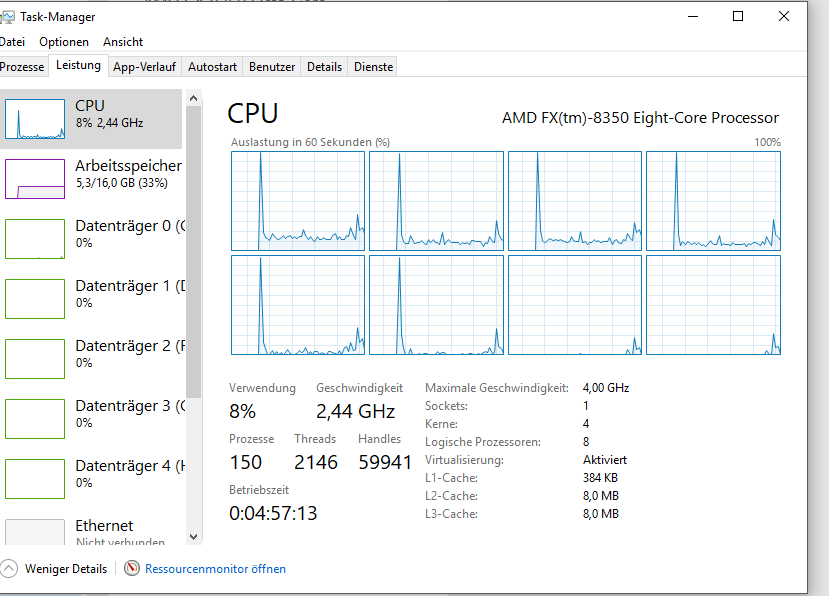
Task: Switch to the Autostart tab
Action: [x=211, y=65]
